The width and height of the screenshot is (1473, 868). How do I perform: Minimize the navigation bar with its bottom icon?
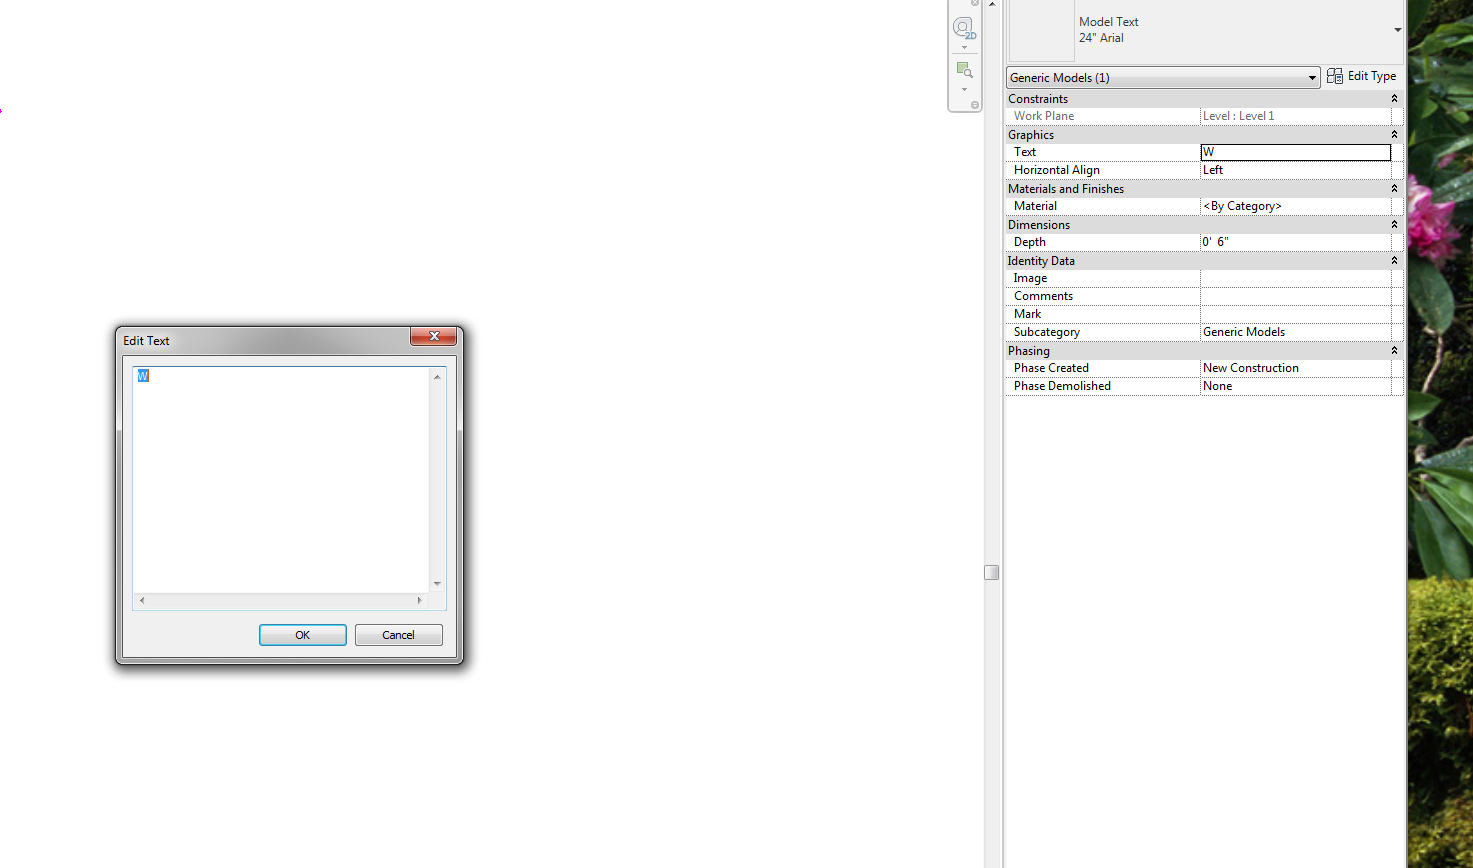tap(975, 104)
